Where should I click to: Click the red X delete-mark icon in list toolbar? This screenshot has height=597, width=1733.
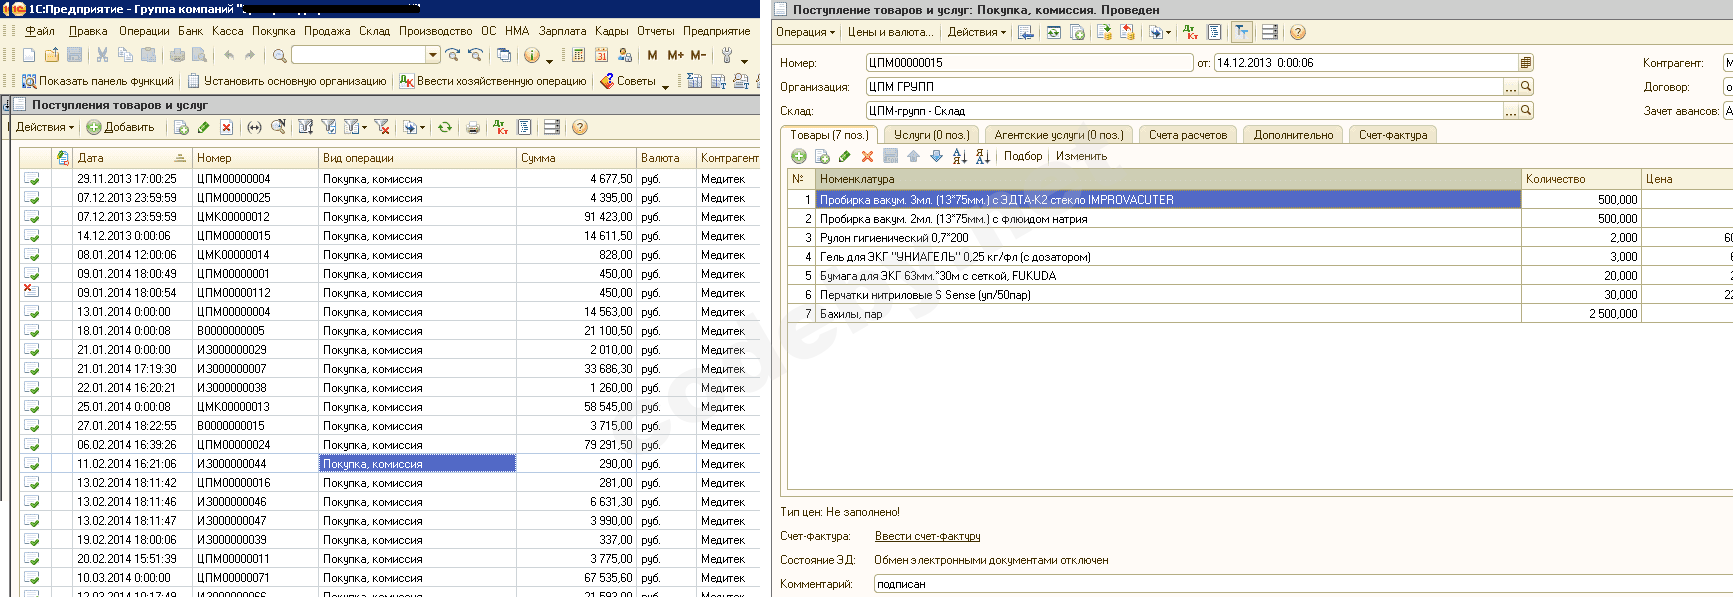227,127
